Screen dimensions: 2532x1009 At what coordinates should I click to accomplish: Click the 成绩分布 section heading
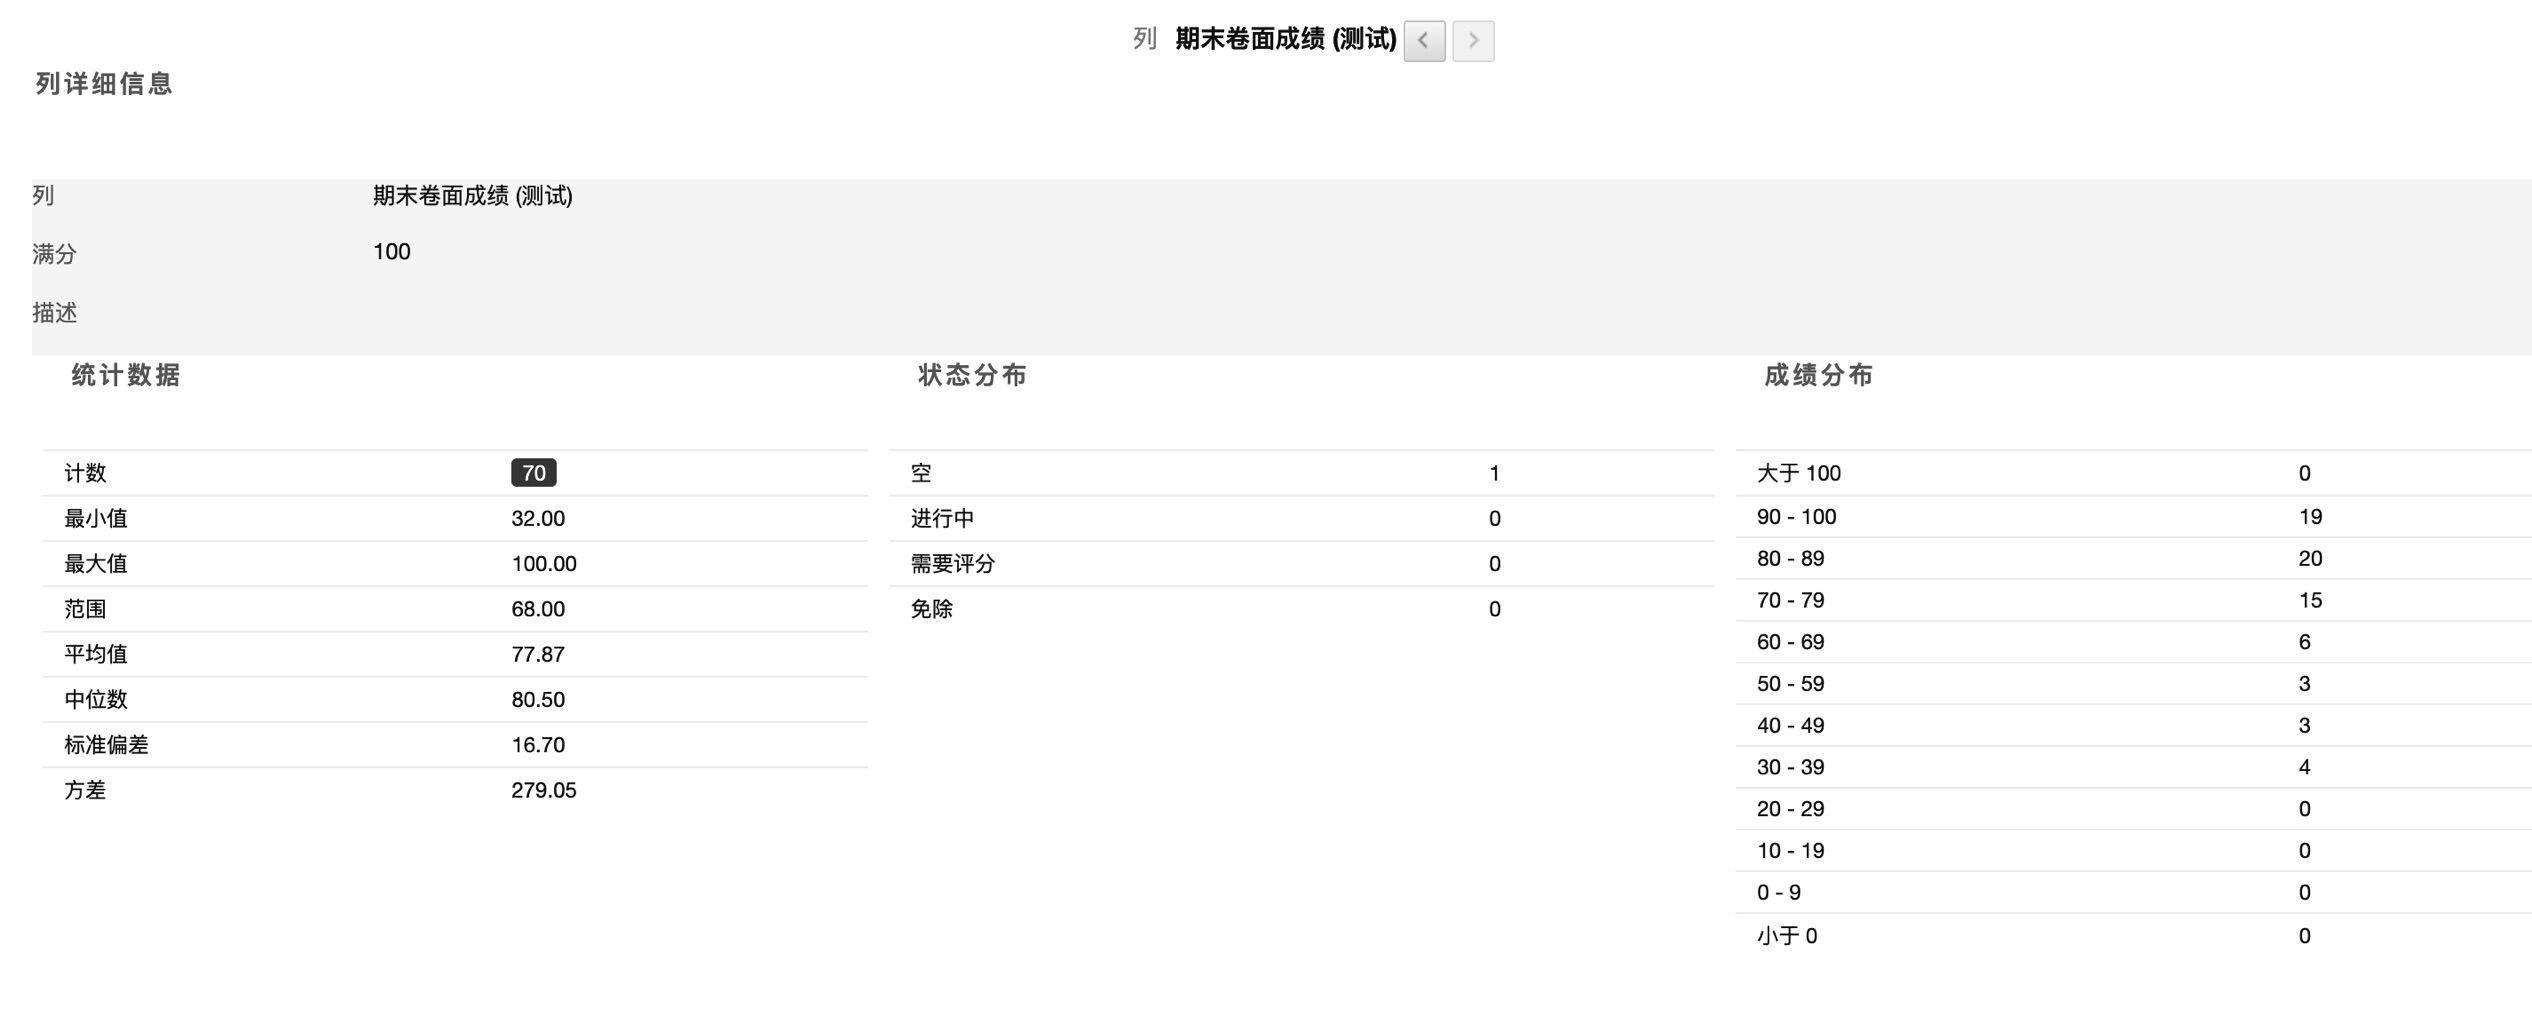[1818, 375]
